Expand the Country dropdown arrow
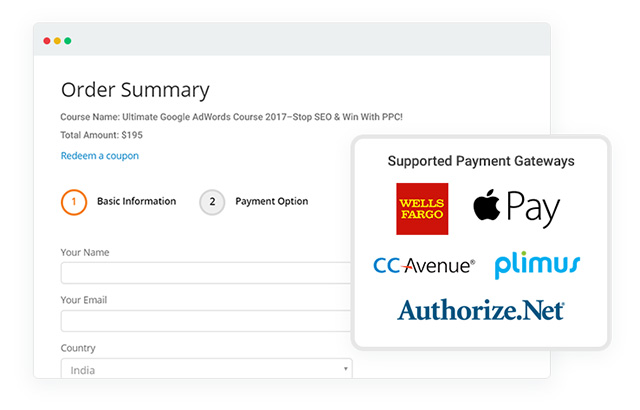This screenshot has height=410, width=640. [x=346, y=369]
